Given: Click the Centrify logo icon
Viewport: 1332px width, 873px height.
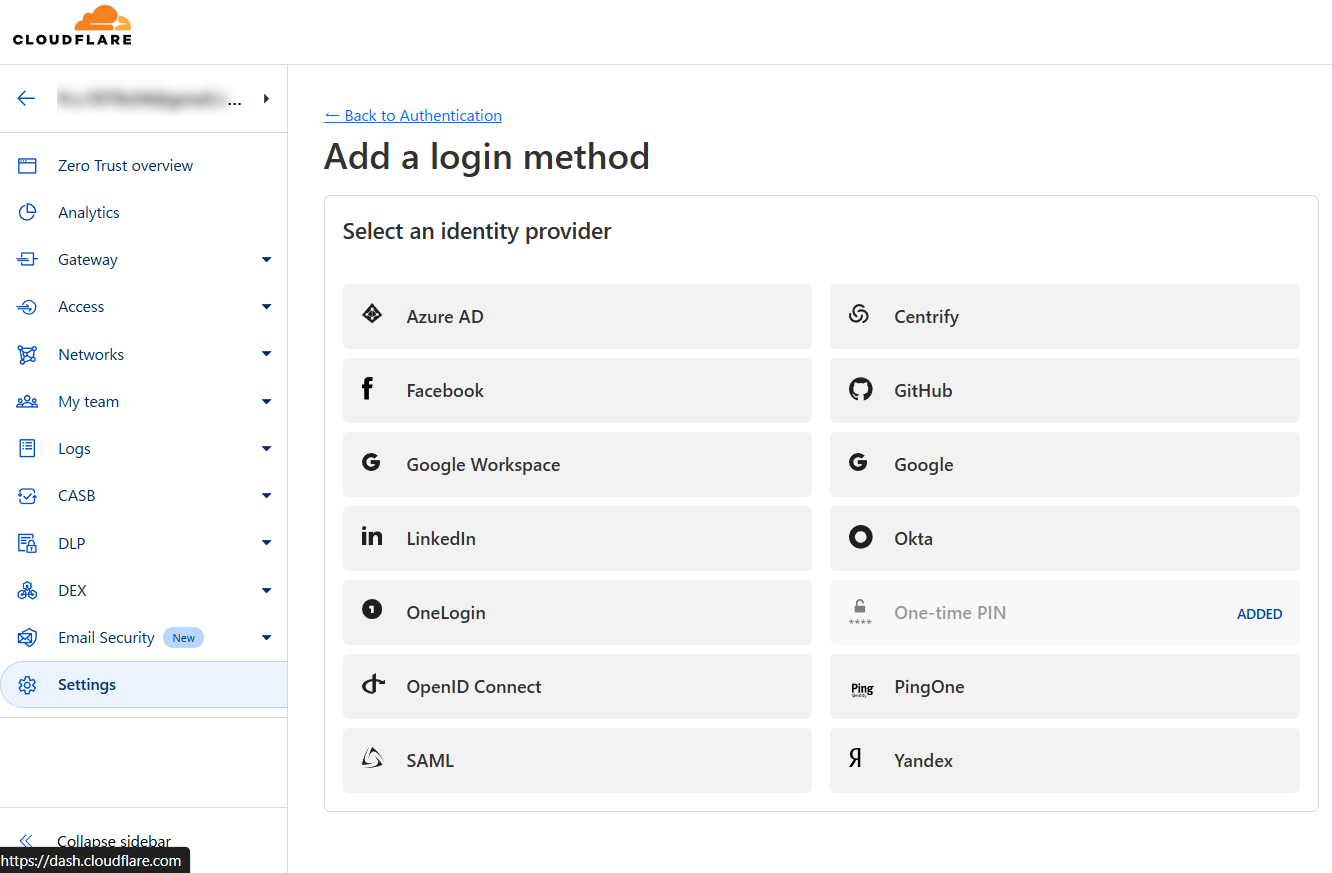Looking at the screenshot, I should pyautogui.click(x=859, y=314).
